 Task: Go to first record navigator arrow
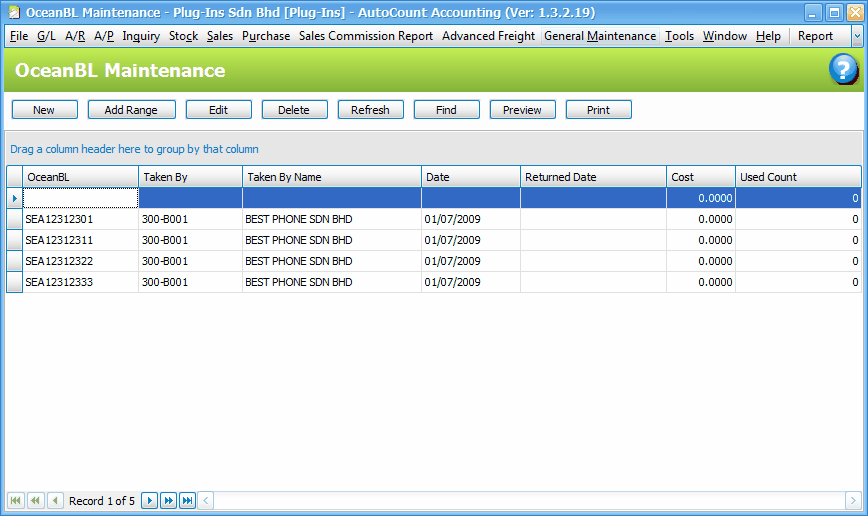click(x=16, y=500)
